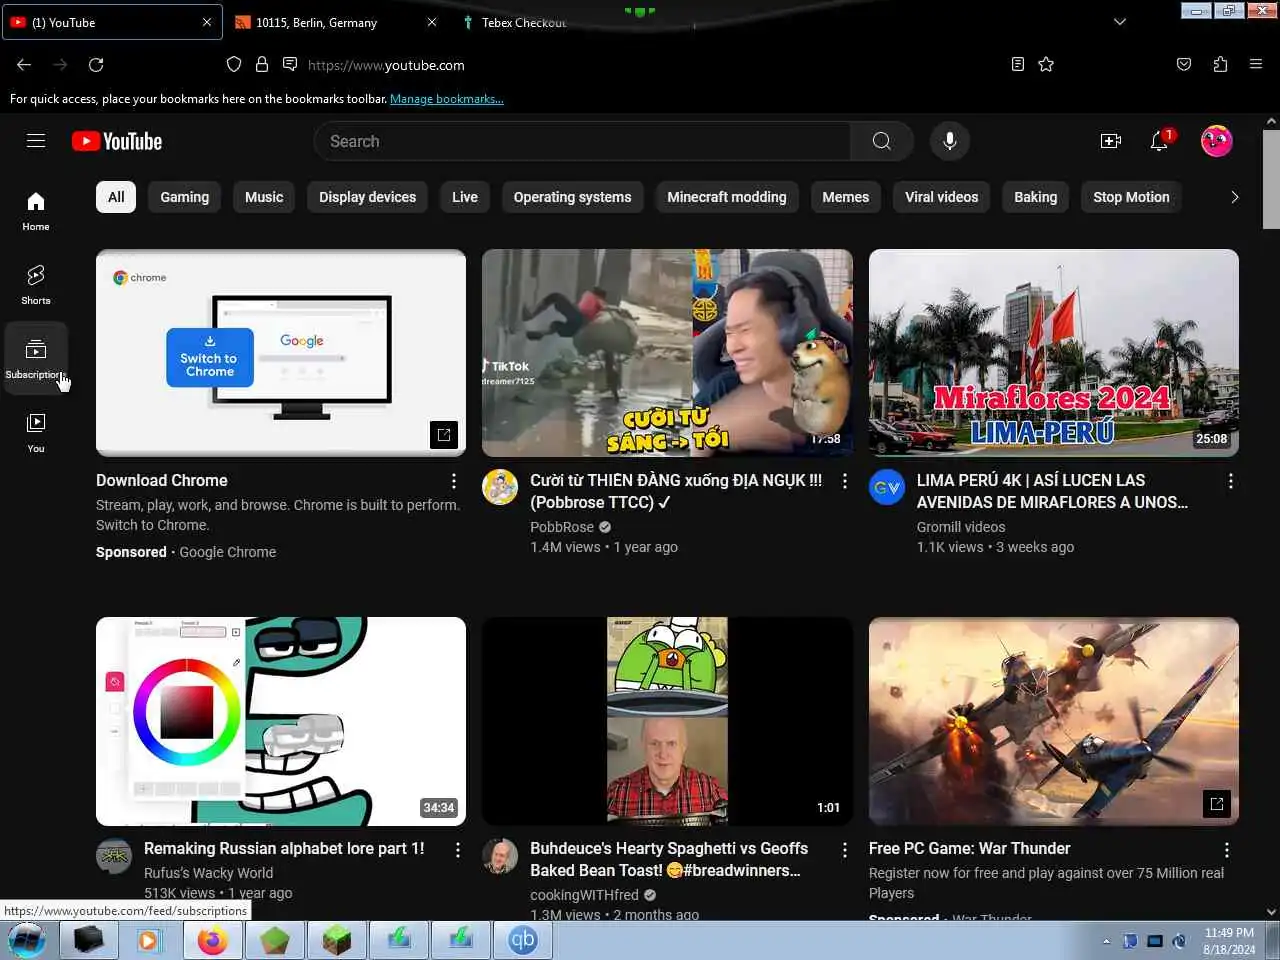The height and width of the screenshot is (960, 1280).
Task: Open options for the War Thunder ad
Action: (x=1227, y=849)
